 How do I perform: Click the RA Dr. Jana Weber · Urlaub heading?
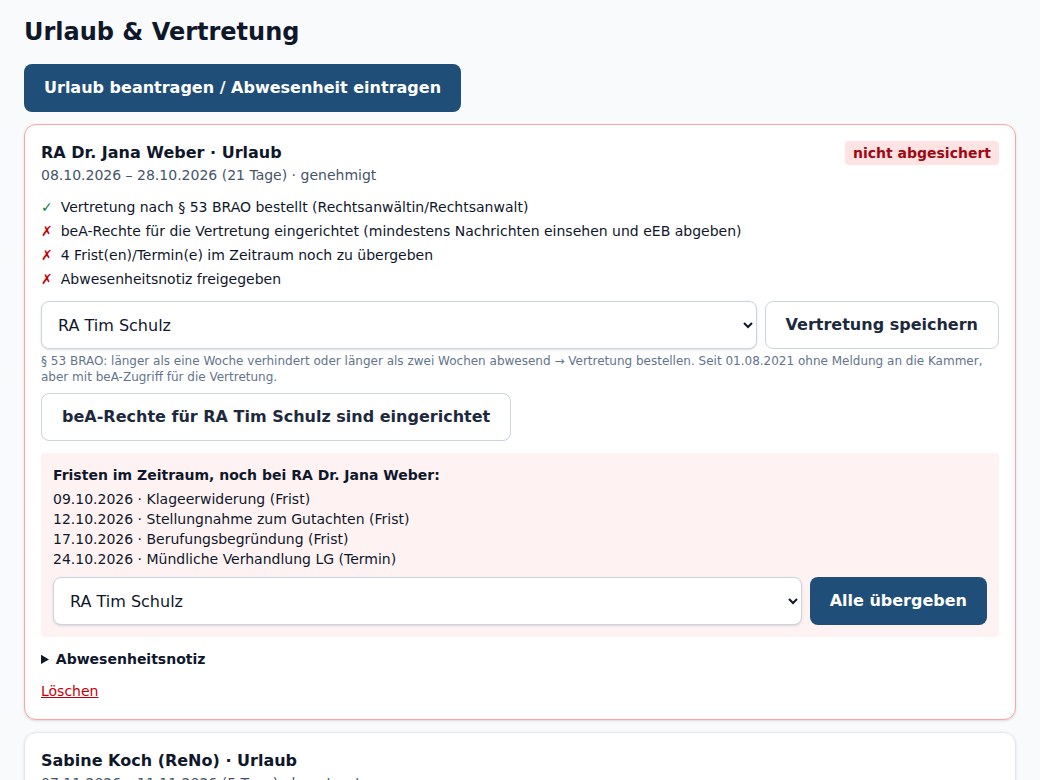pyautogui.click(x=161, y=153)
